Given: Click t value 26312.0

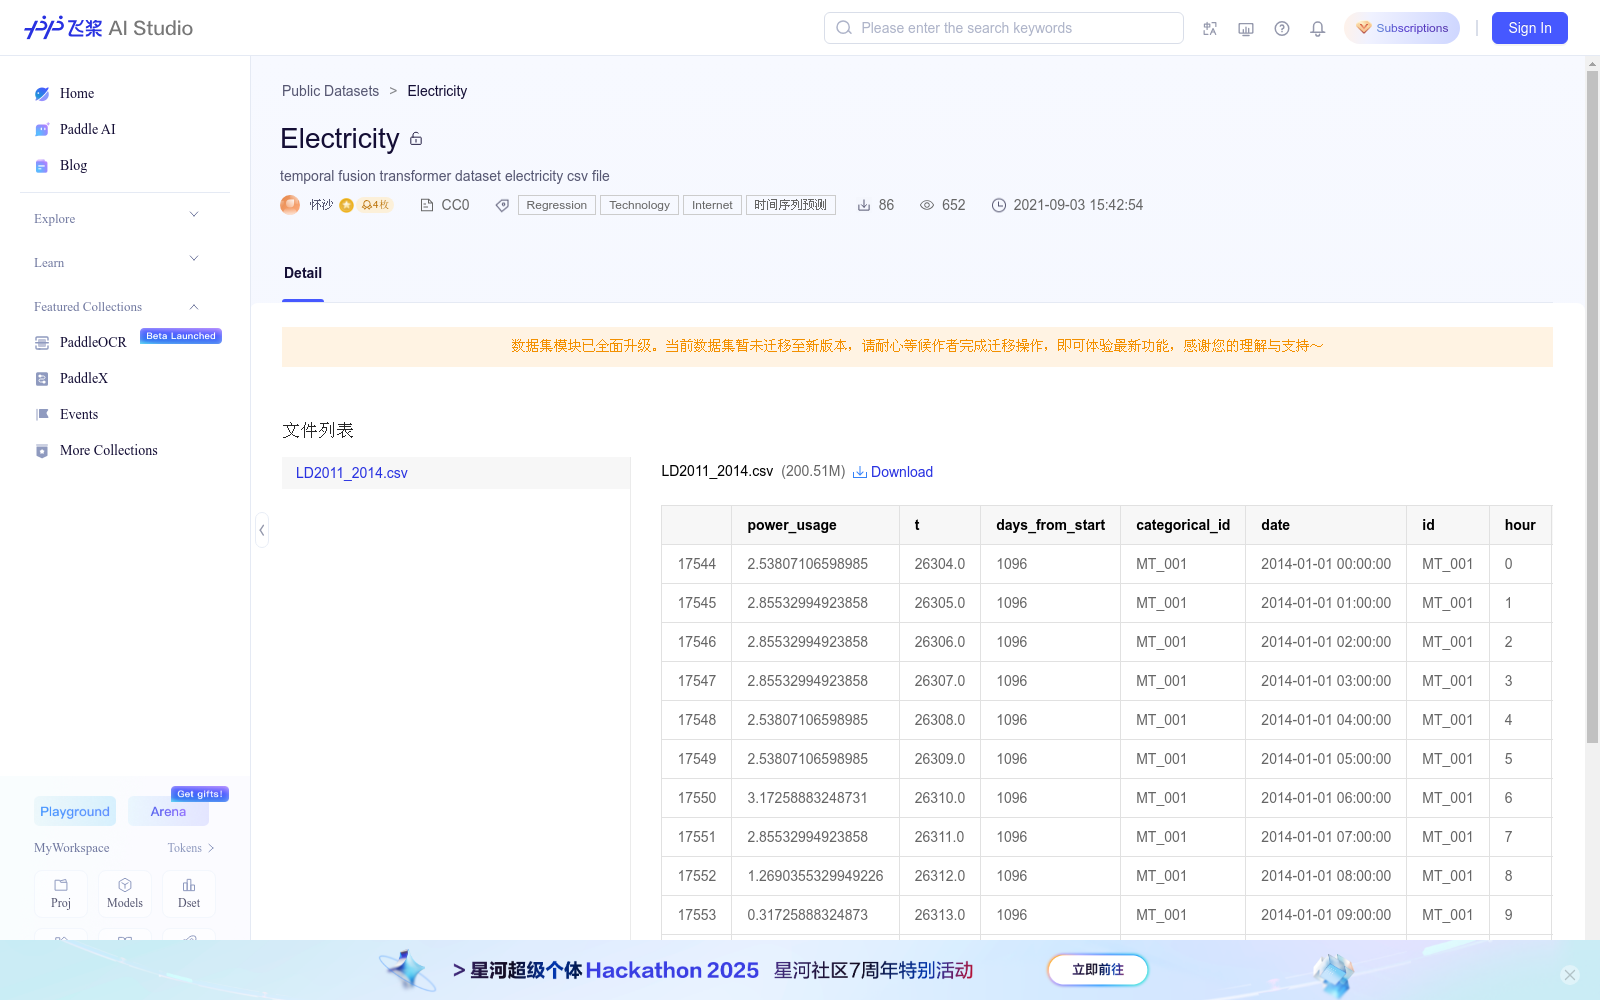Looking at the screenshot, I should (x=940, y=876).
